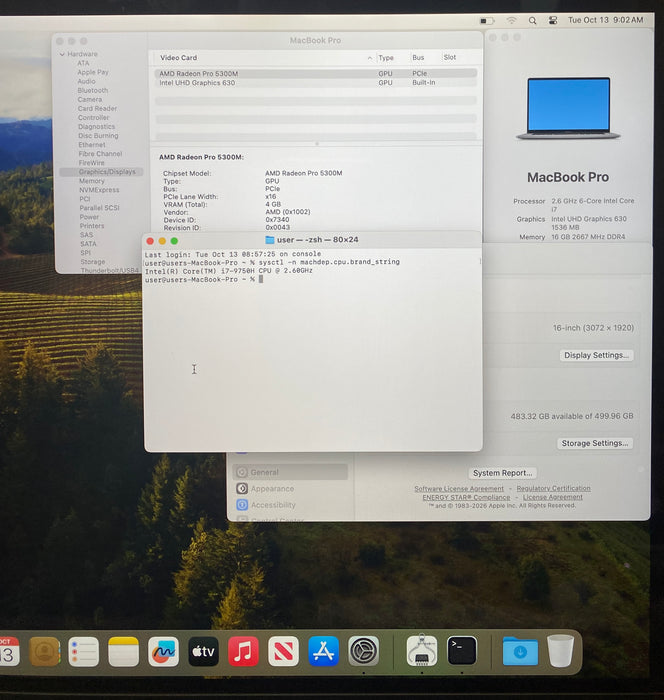Screen dimensions: 664x700
Task: Select Apple Pay in hardware list
Action: click(x=93, y=72)
